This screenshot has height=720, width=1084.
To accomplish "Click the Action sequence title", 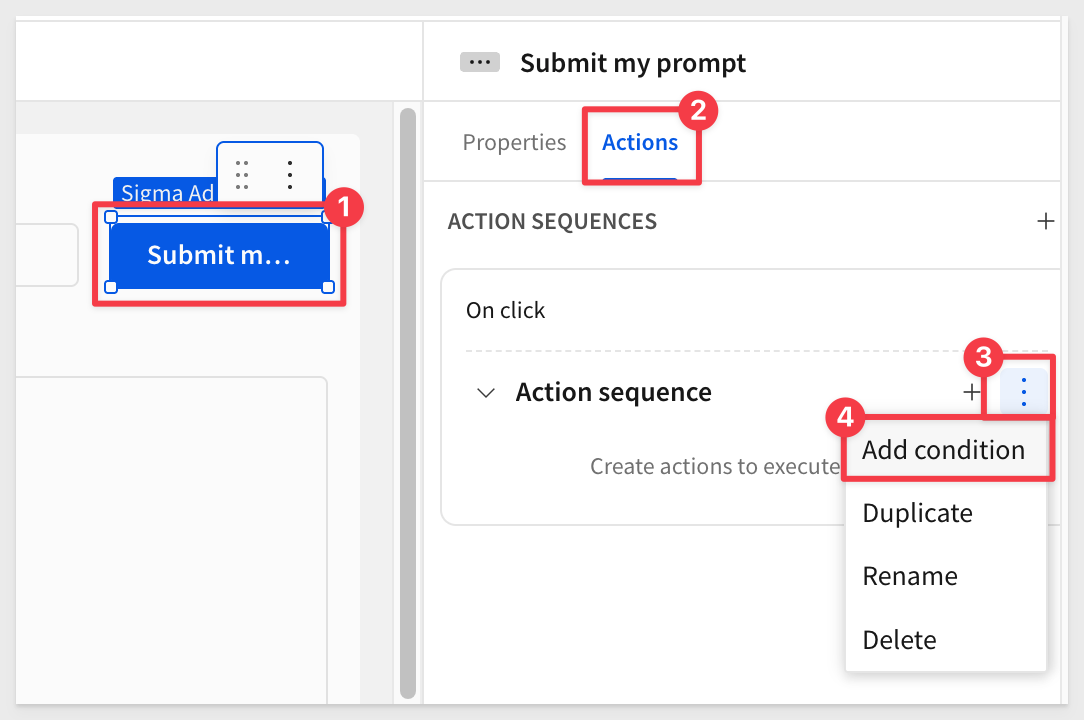I will coord(613,392).
